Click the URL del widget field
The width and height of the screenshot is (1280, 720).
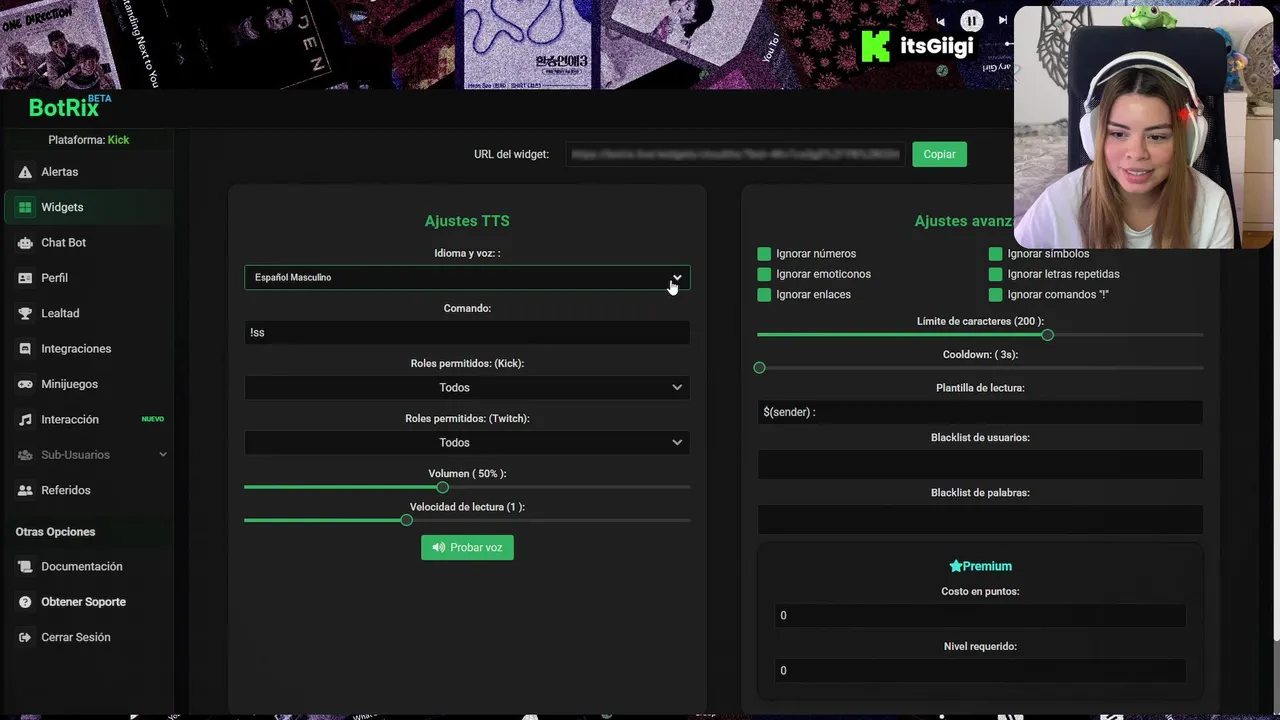click(x=735, y=154)
